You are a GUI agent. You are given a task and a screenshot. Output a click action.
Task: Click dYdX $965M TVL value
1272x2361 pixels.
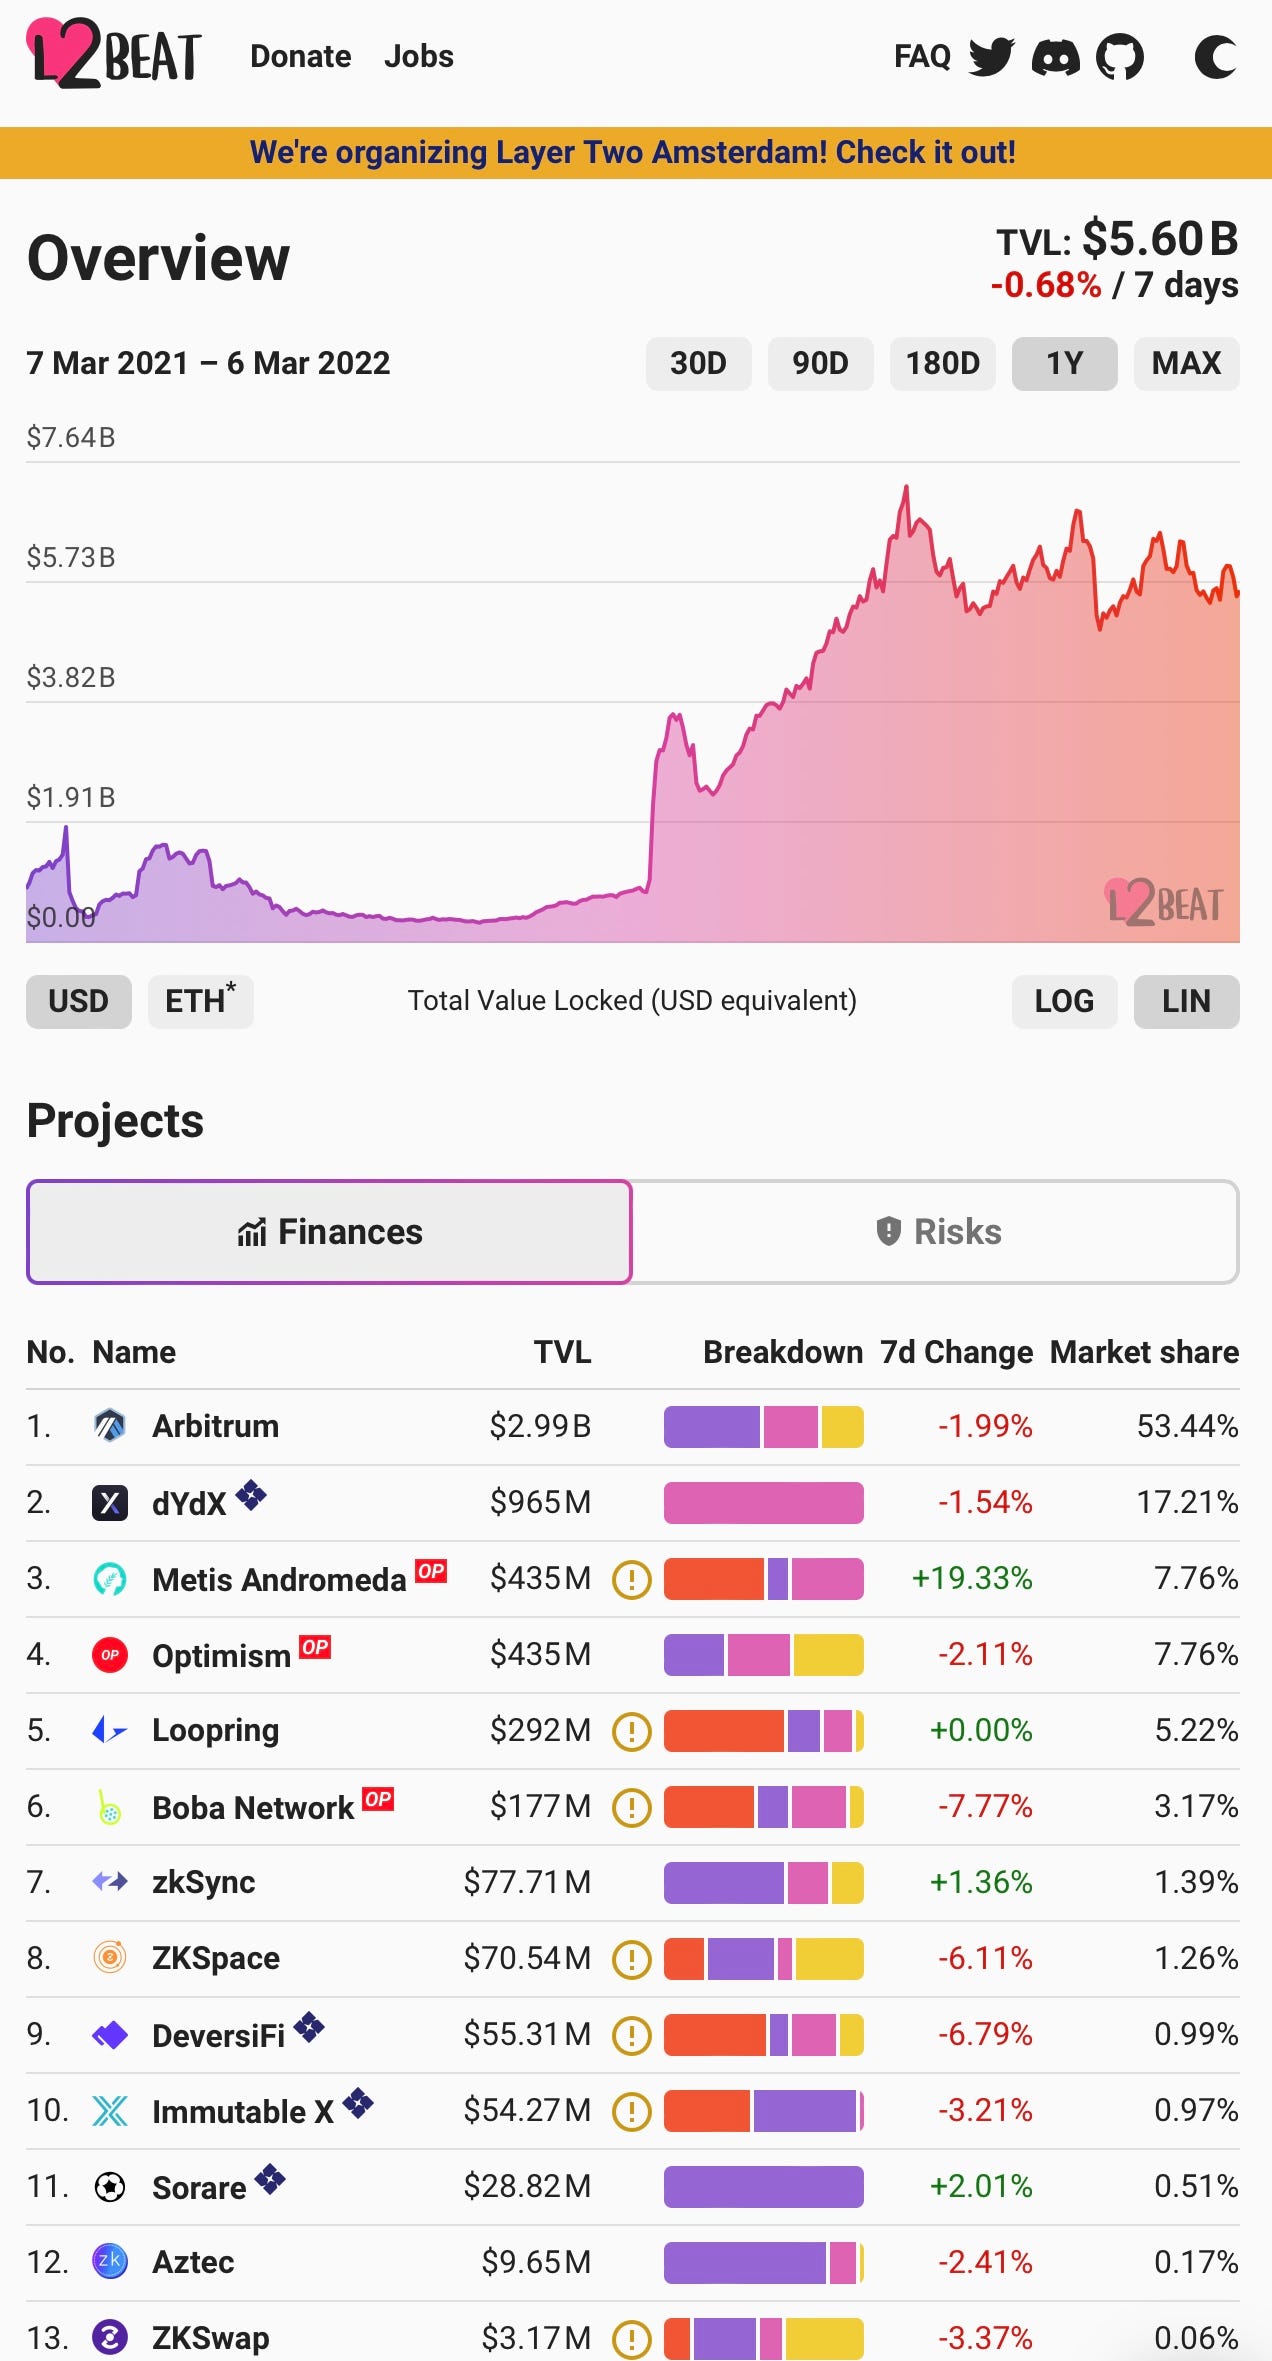540,1502
